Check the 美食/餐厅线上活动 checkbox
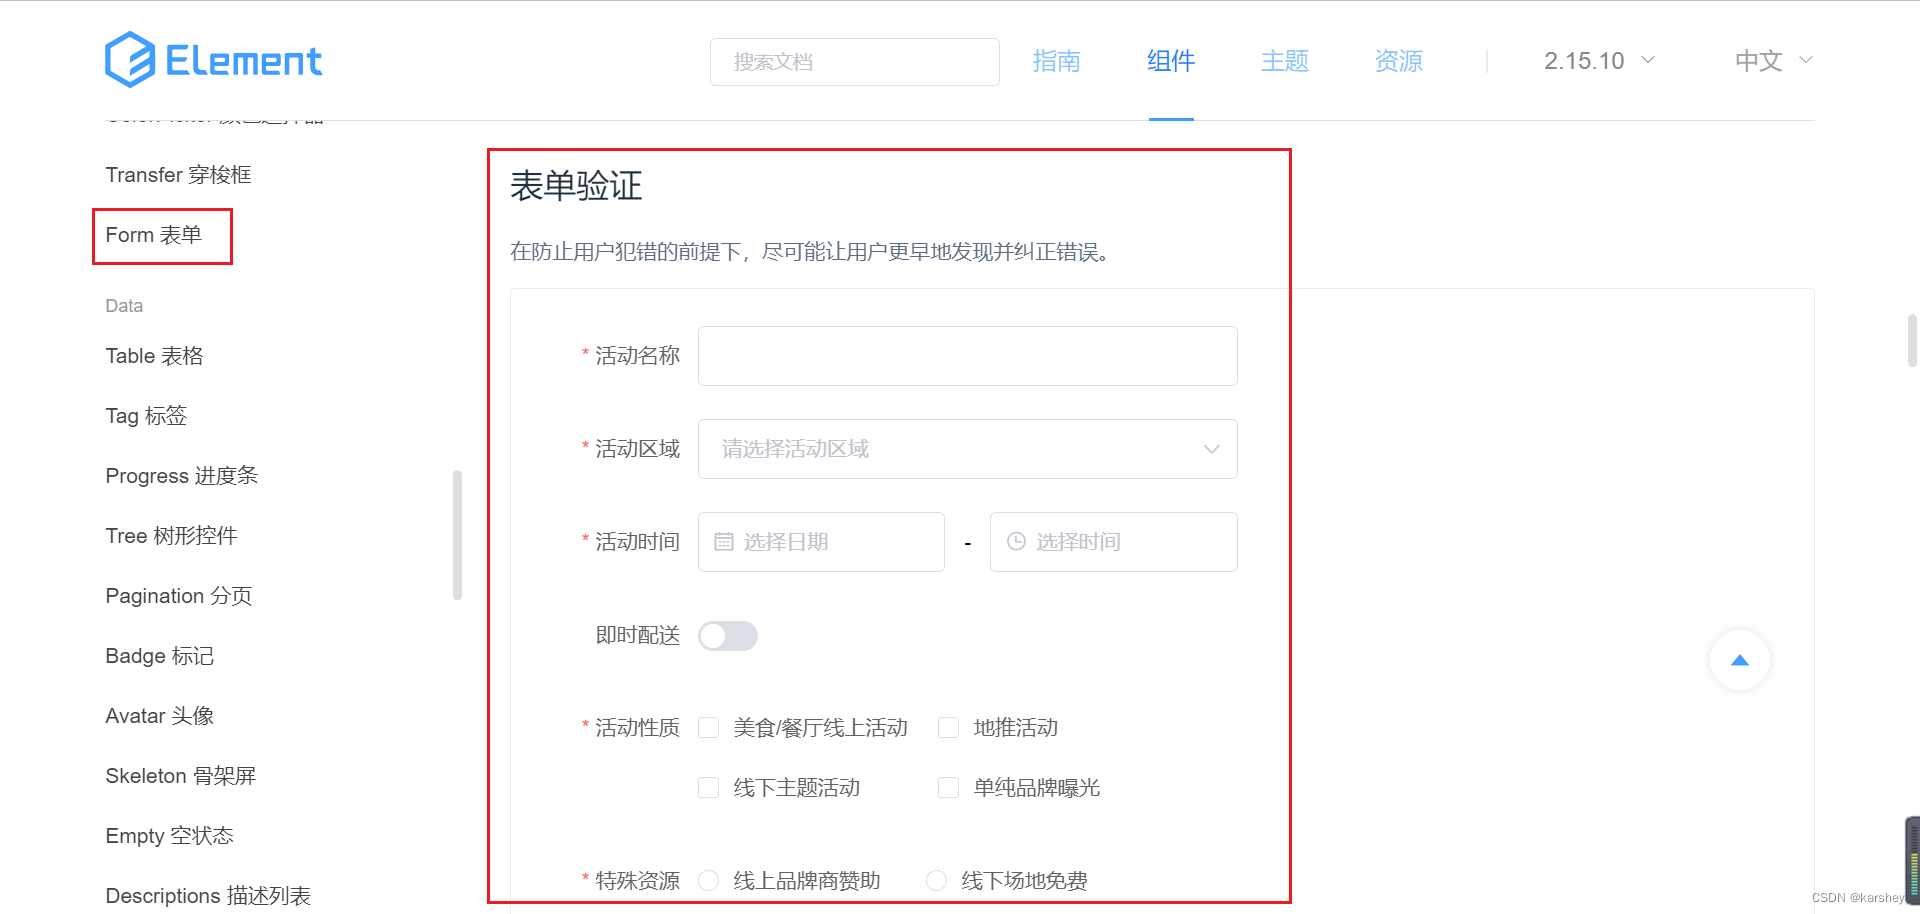1920x914 pixels. 708,728
